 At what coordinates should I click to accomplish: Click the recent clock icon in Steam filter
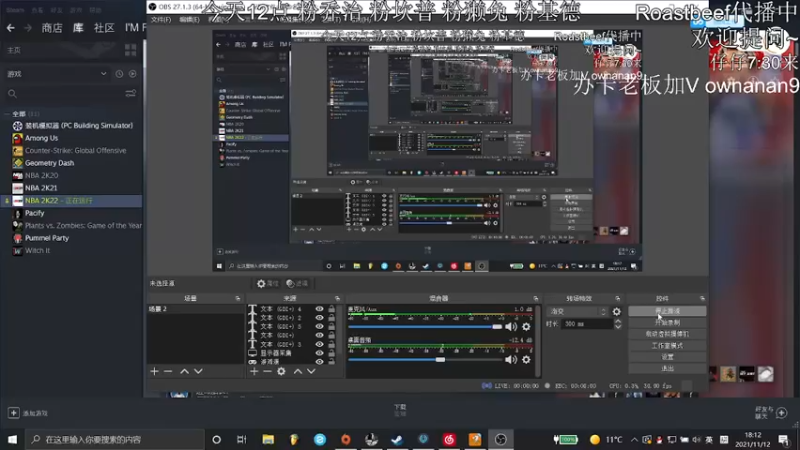(x=119, y=73)
